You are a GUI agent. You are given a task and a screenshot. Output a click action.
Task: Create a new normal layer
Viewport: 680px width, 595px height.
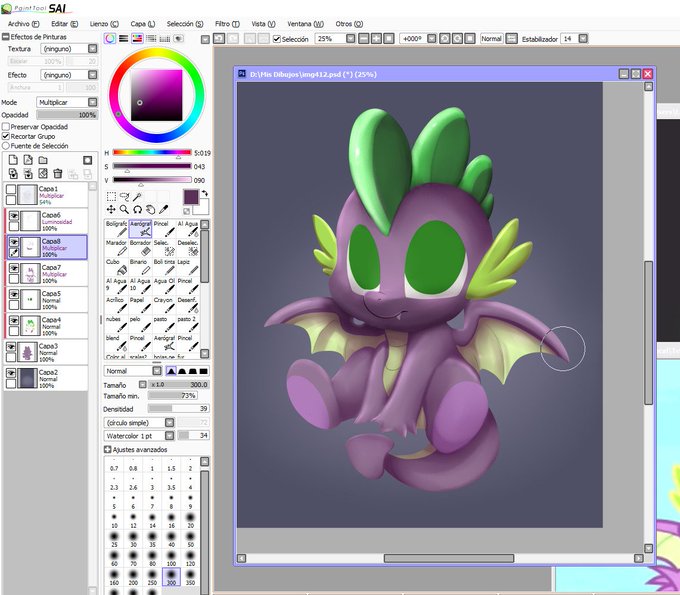[x=13, y=160]
